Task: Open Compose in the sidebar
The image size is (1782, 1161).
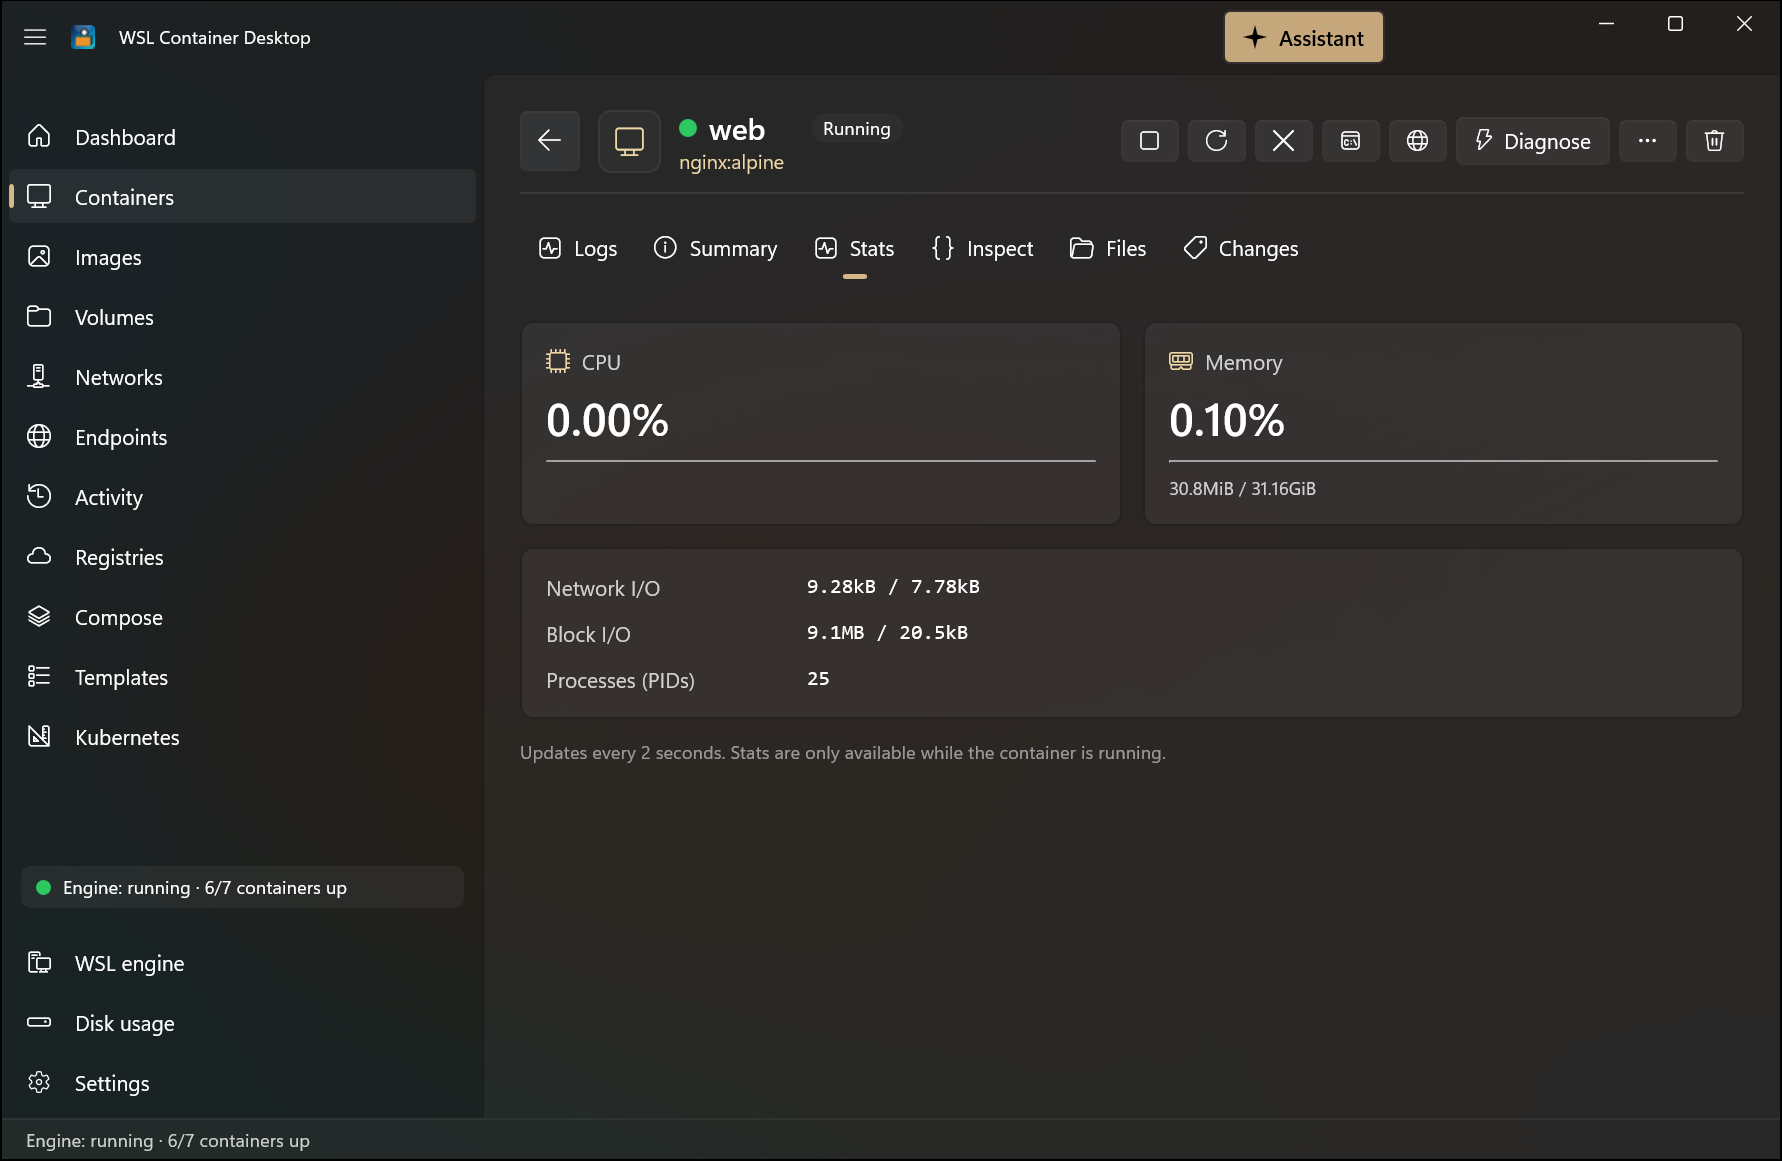Action: click(x=242, y=617)
